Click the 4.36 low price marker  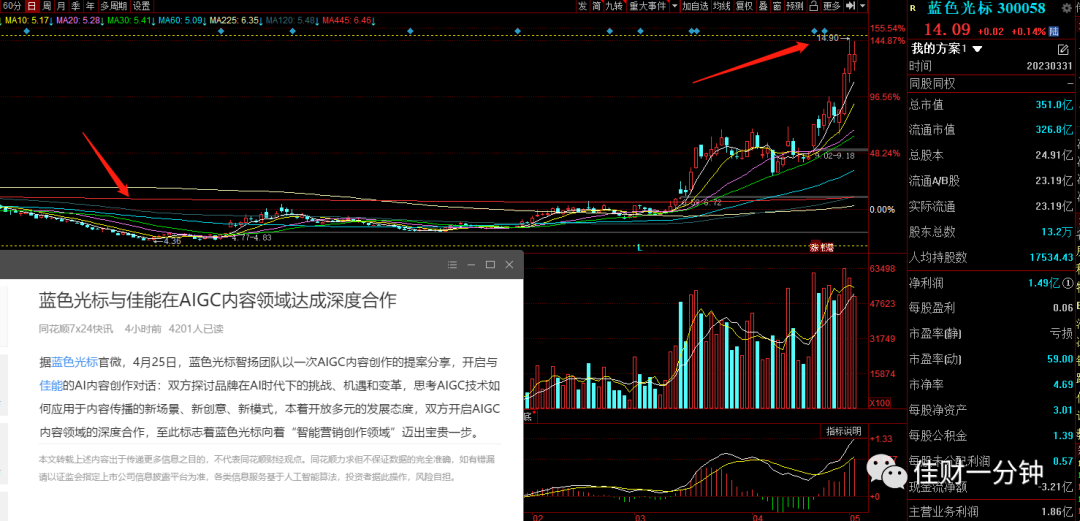[x=170, y=241]
